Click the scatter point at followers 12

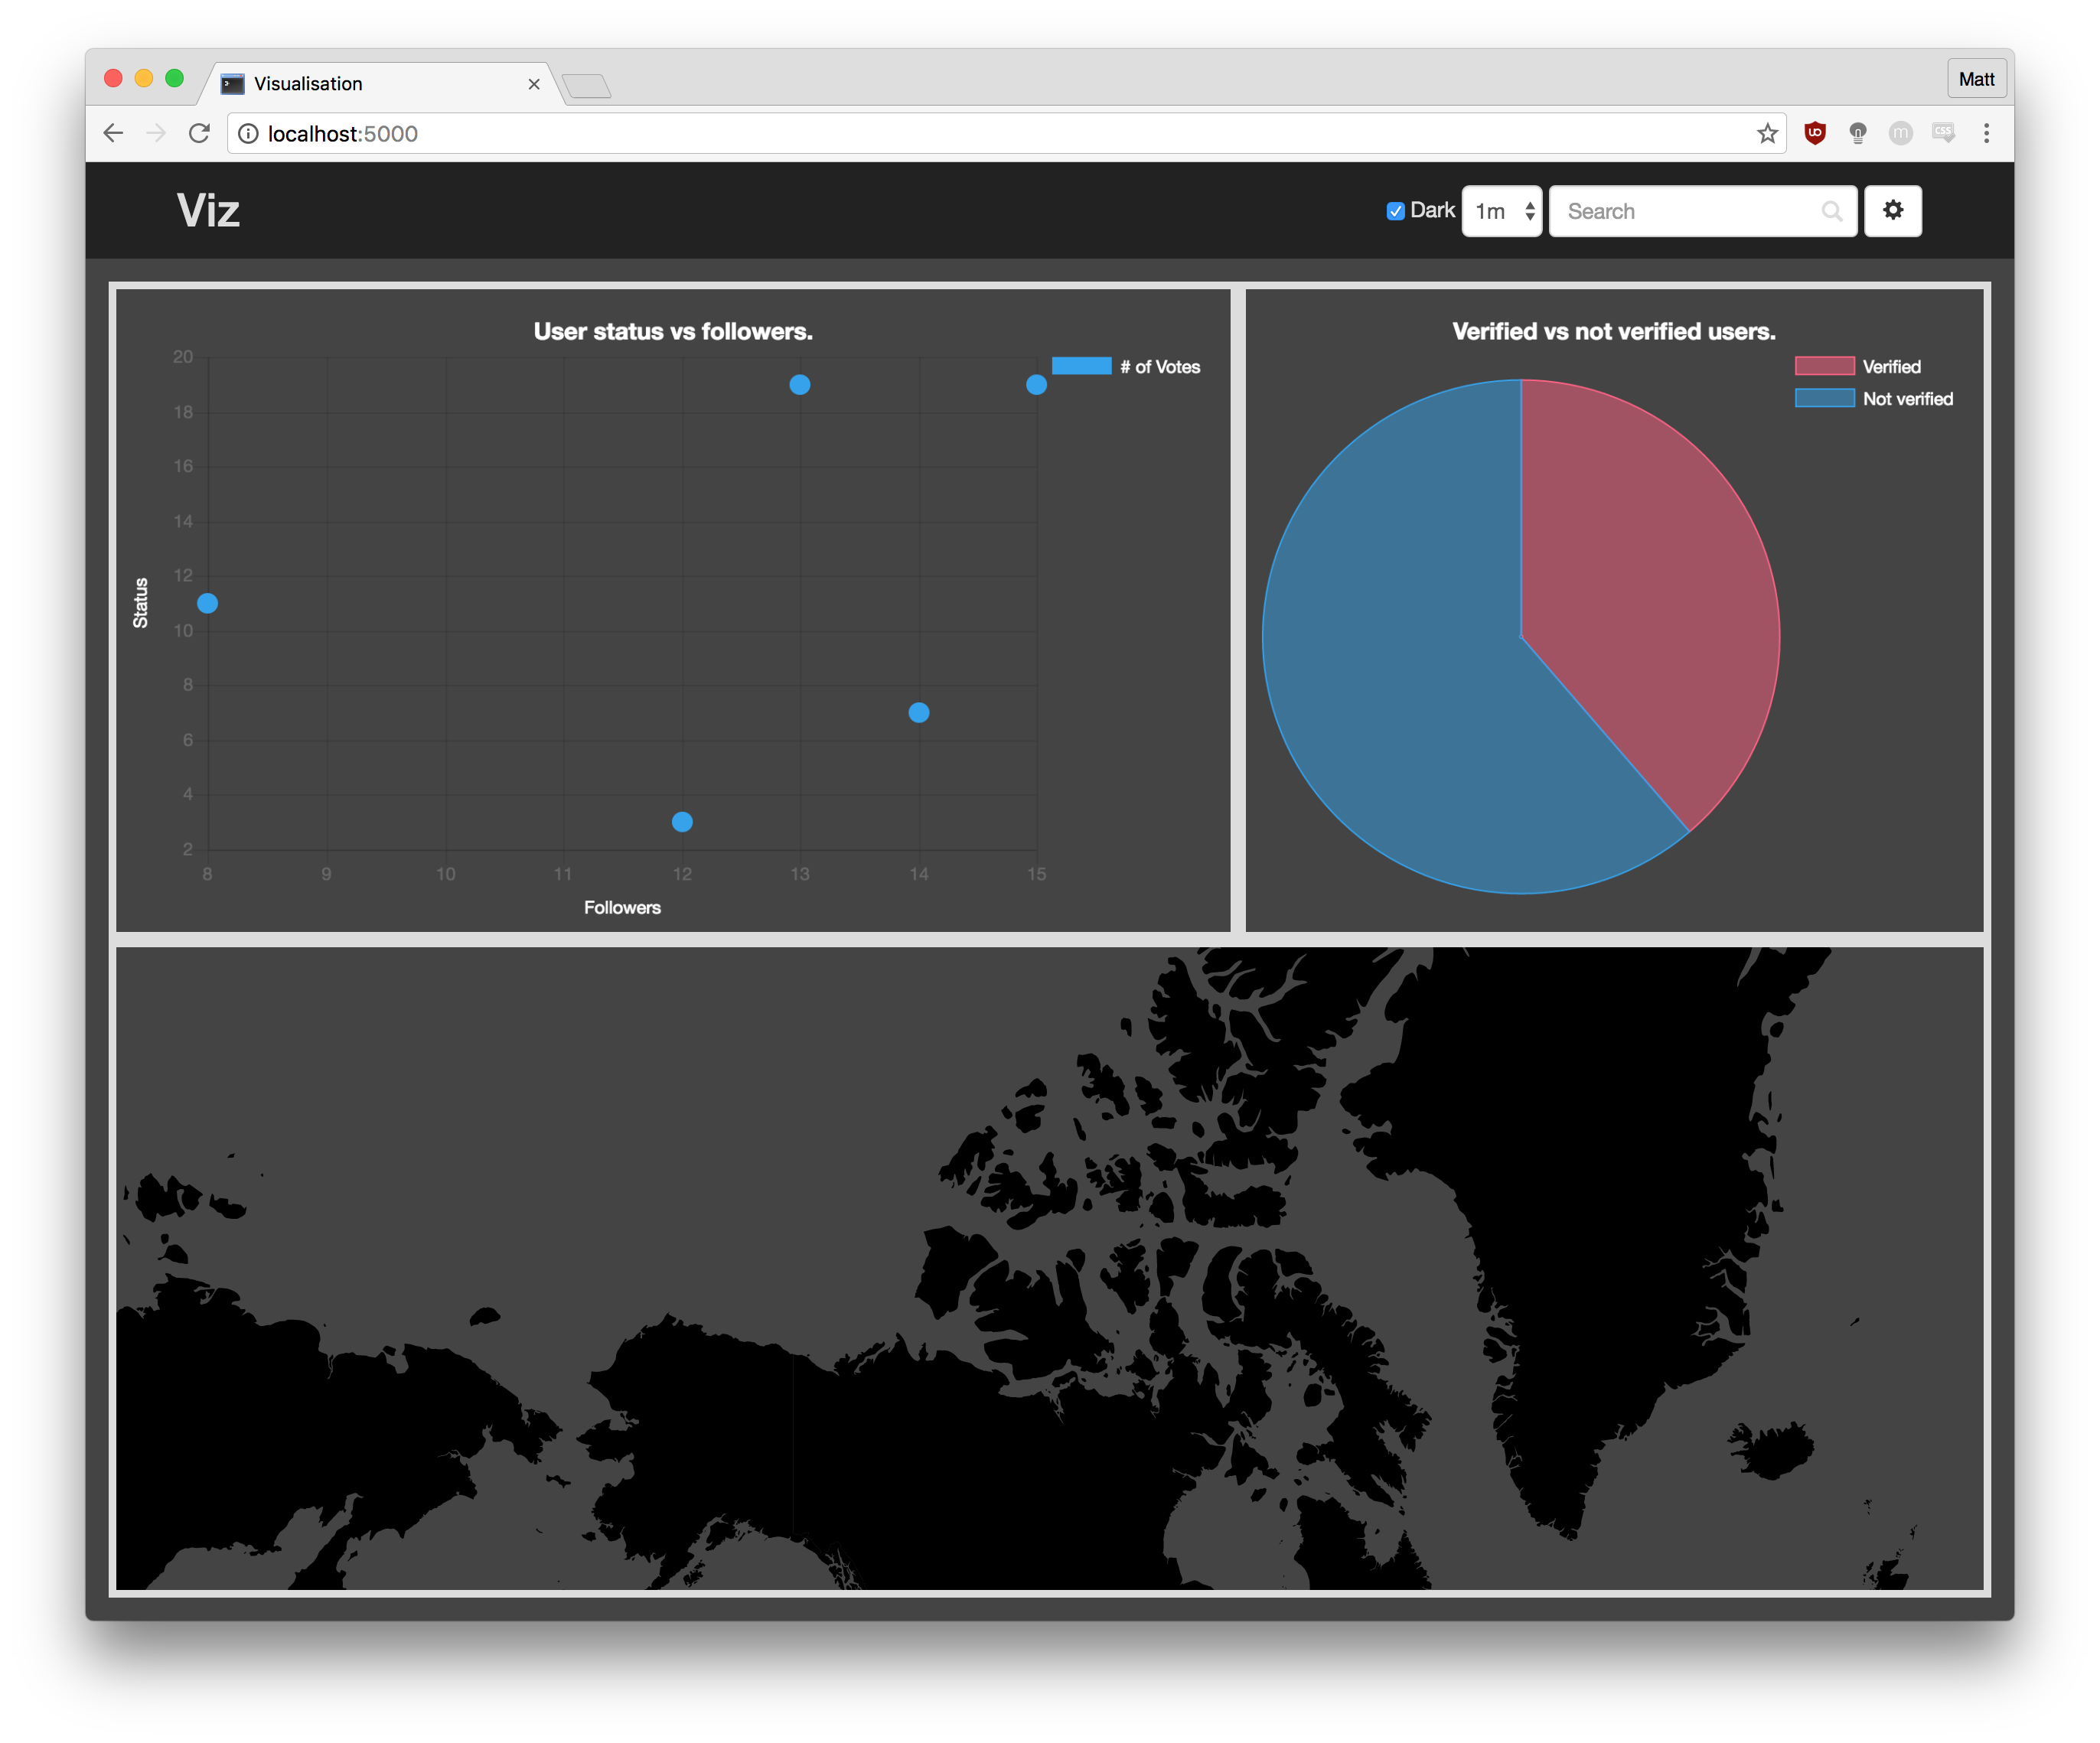[682, 822]
